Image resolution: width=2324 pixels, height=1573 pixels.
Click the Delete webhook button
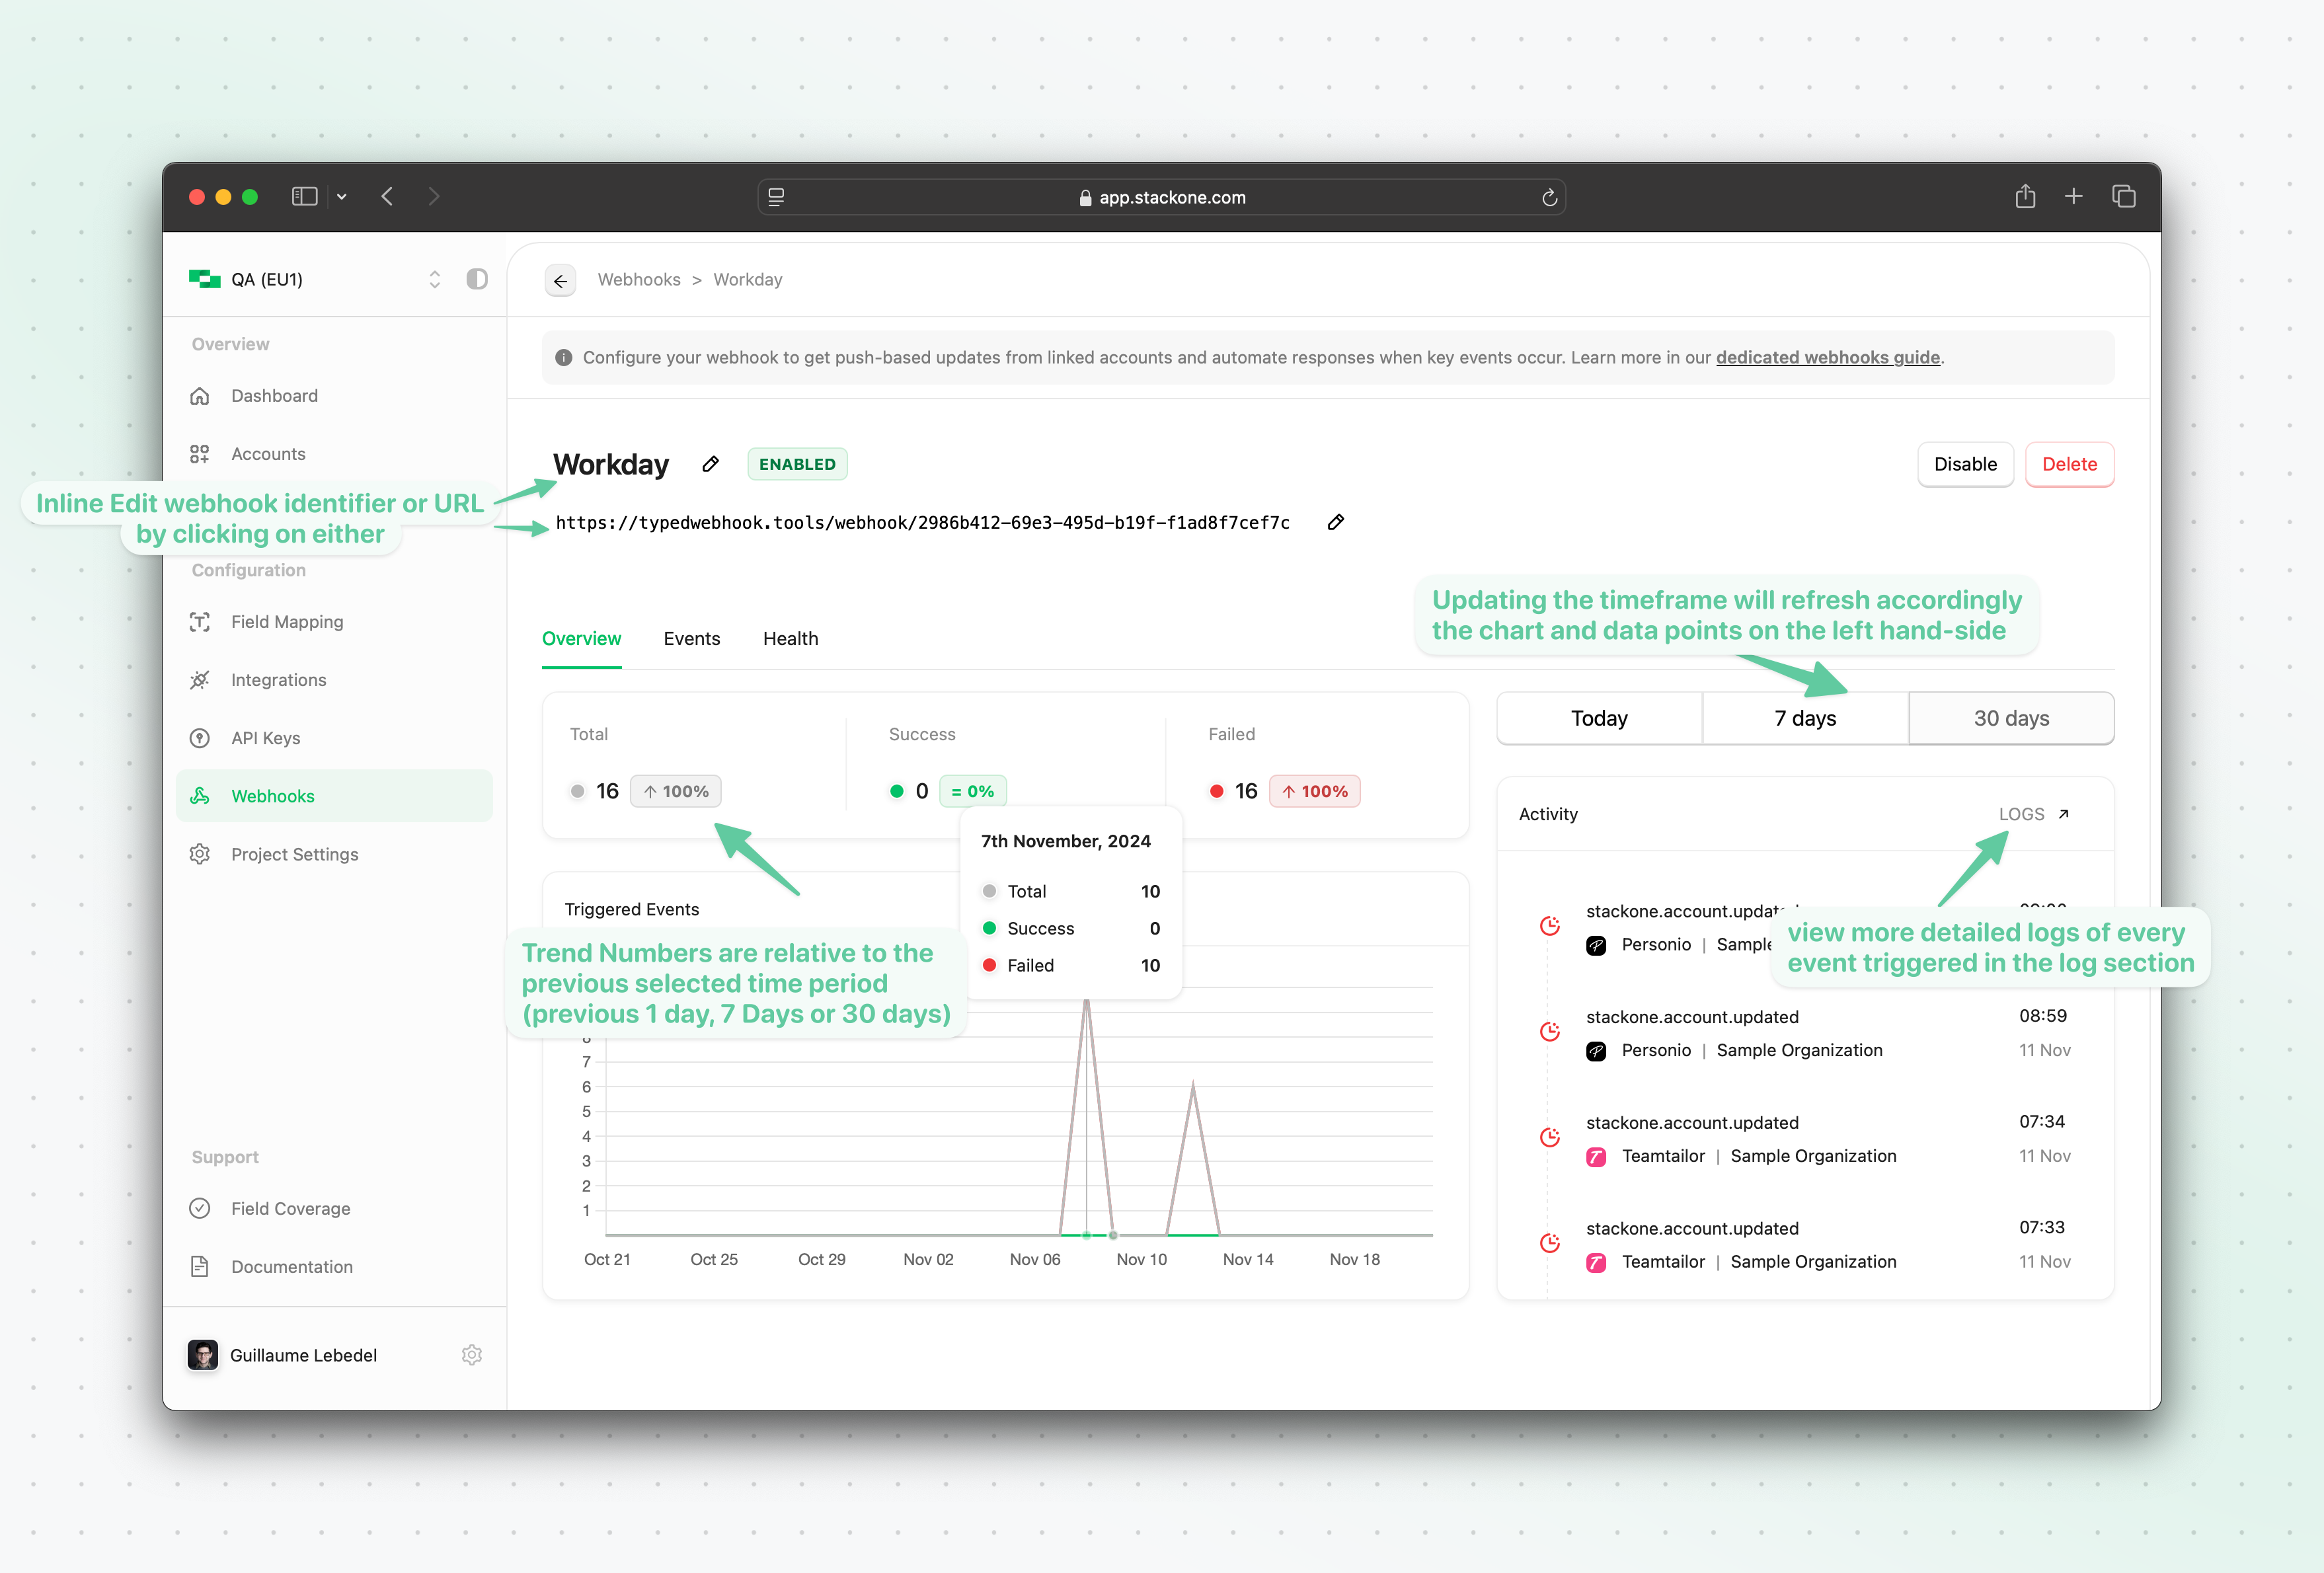(2069, 464)
